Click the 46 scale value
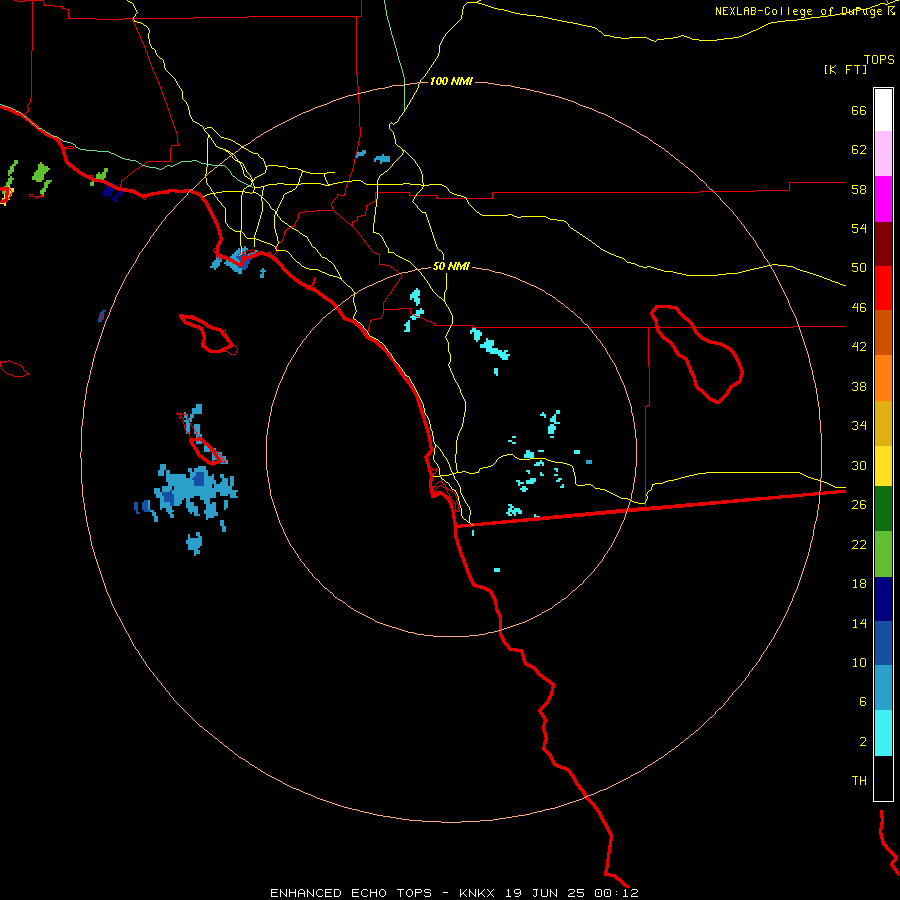Viewport: 900px width, 900px height. (x=859, y=308)
